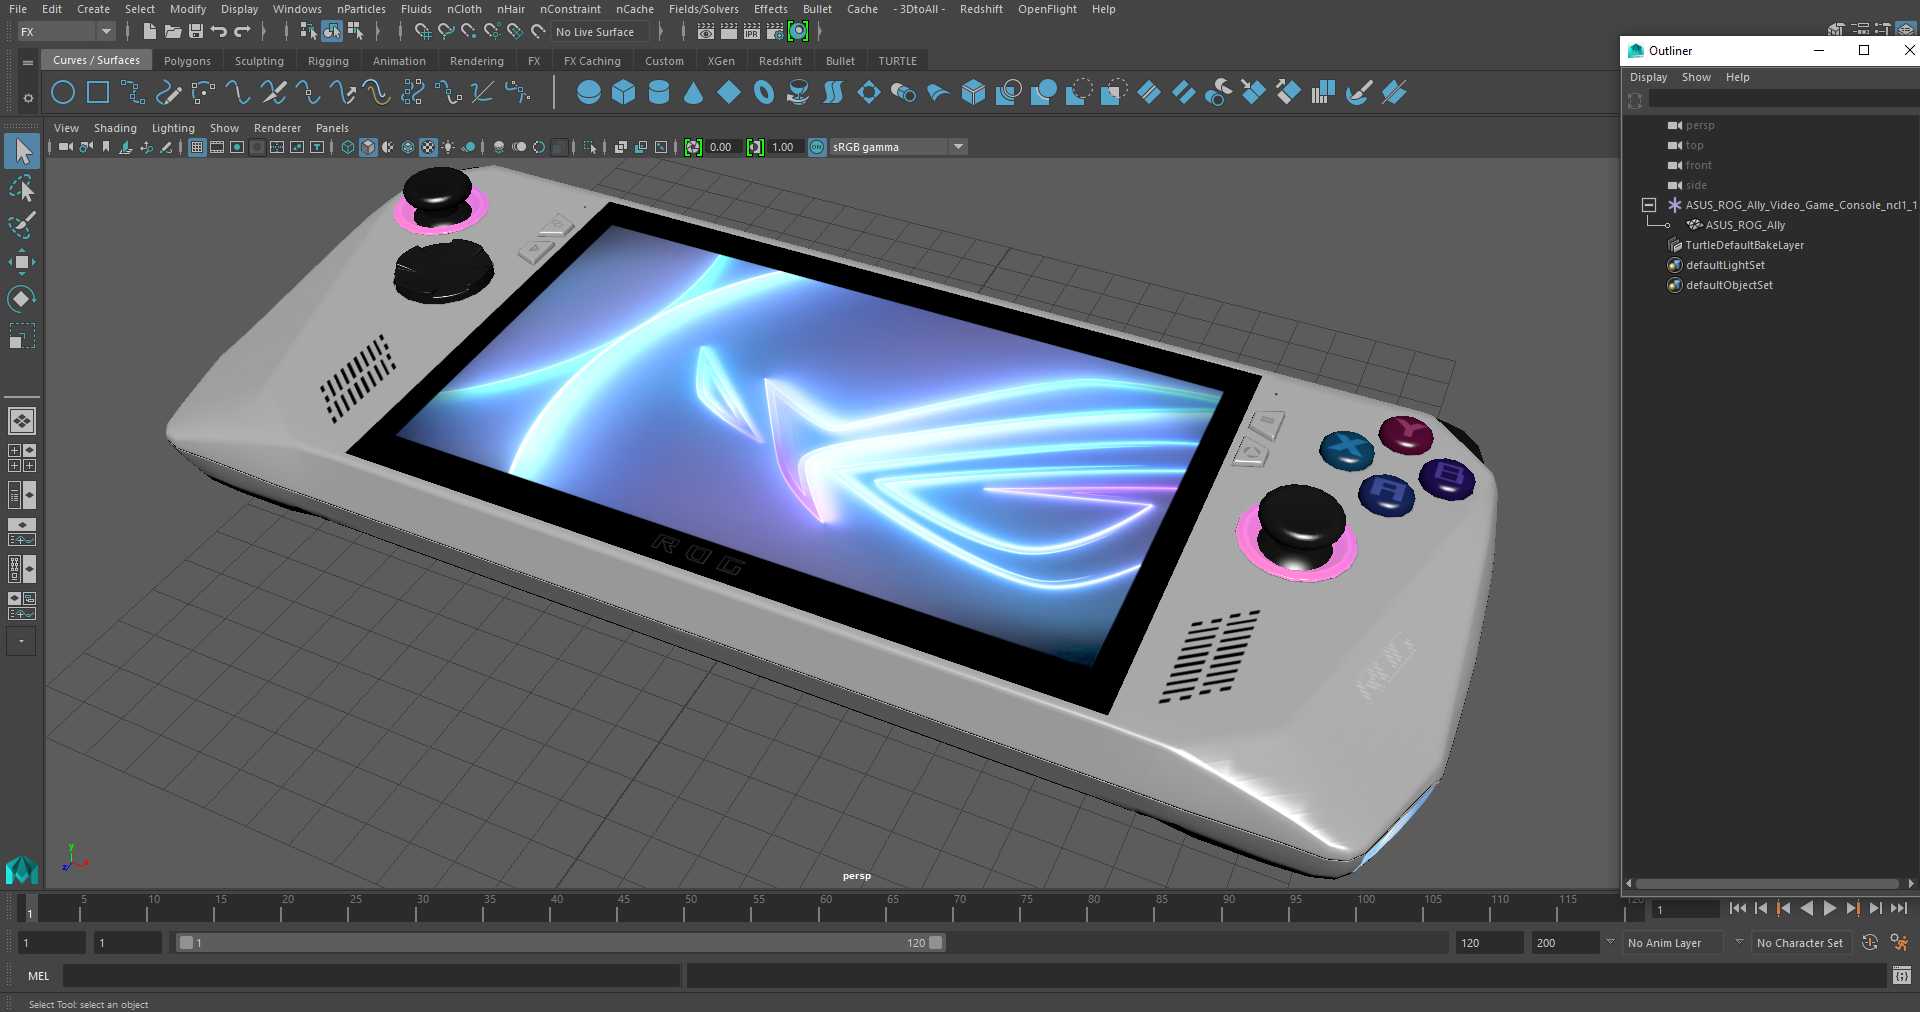Viewport: 1920px width, 1012px height.
Task: Choose the Paint Selection tool
Action: point(22,225)
